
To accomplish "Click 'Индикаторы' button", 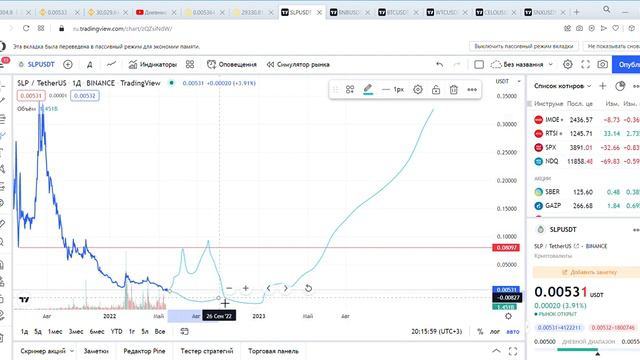I will point(152,64).
